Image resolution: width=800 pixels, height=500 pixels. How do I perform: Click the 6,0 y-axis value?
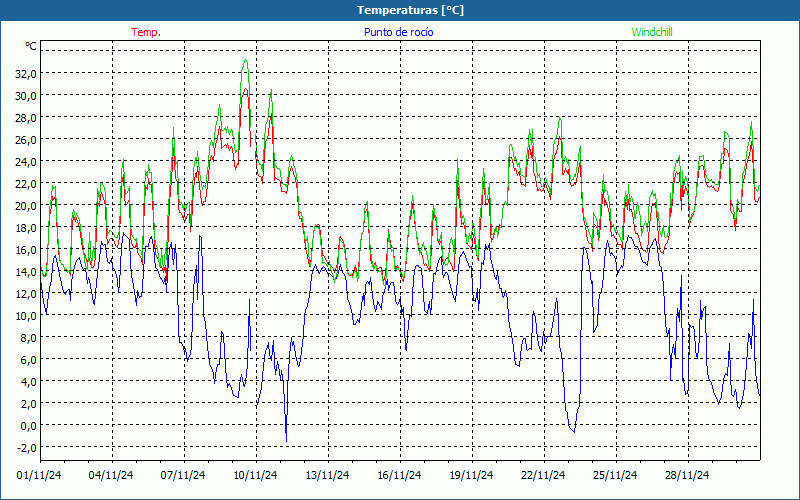(28, 360)
